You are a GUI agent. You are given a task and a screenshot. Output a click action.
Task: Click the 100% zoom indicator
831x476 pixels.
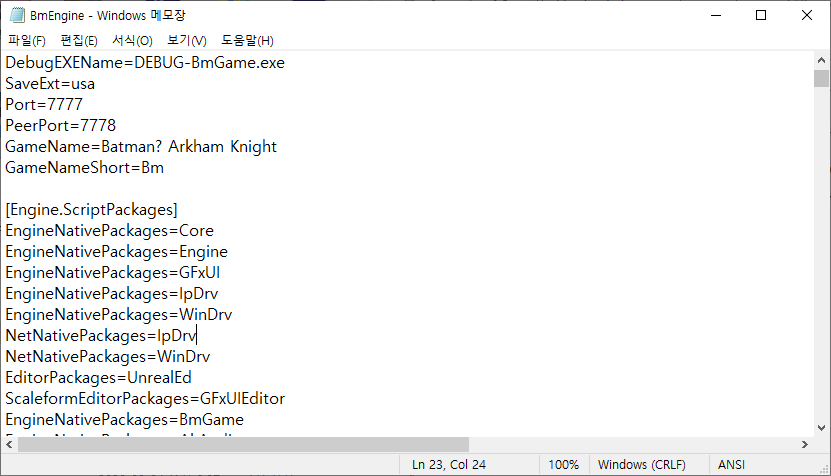[563, 465]
